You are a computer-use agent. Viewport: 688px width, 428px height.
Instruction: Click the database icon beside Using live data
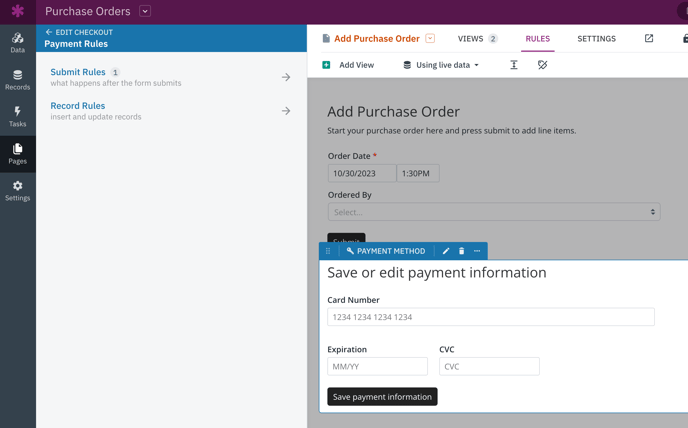407,65
